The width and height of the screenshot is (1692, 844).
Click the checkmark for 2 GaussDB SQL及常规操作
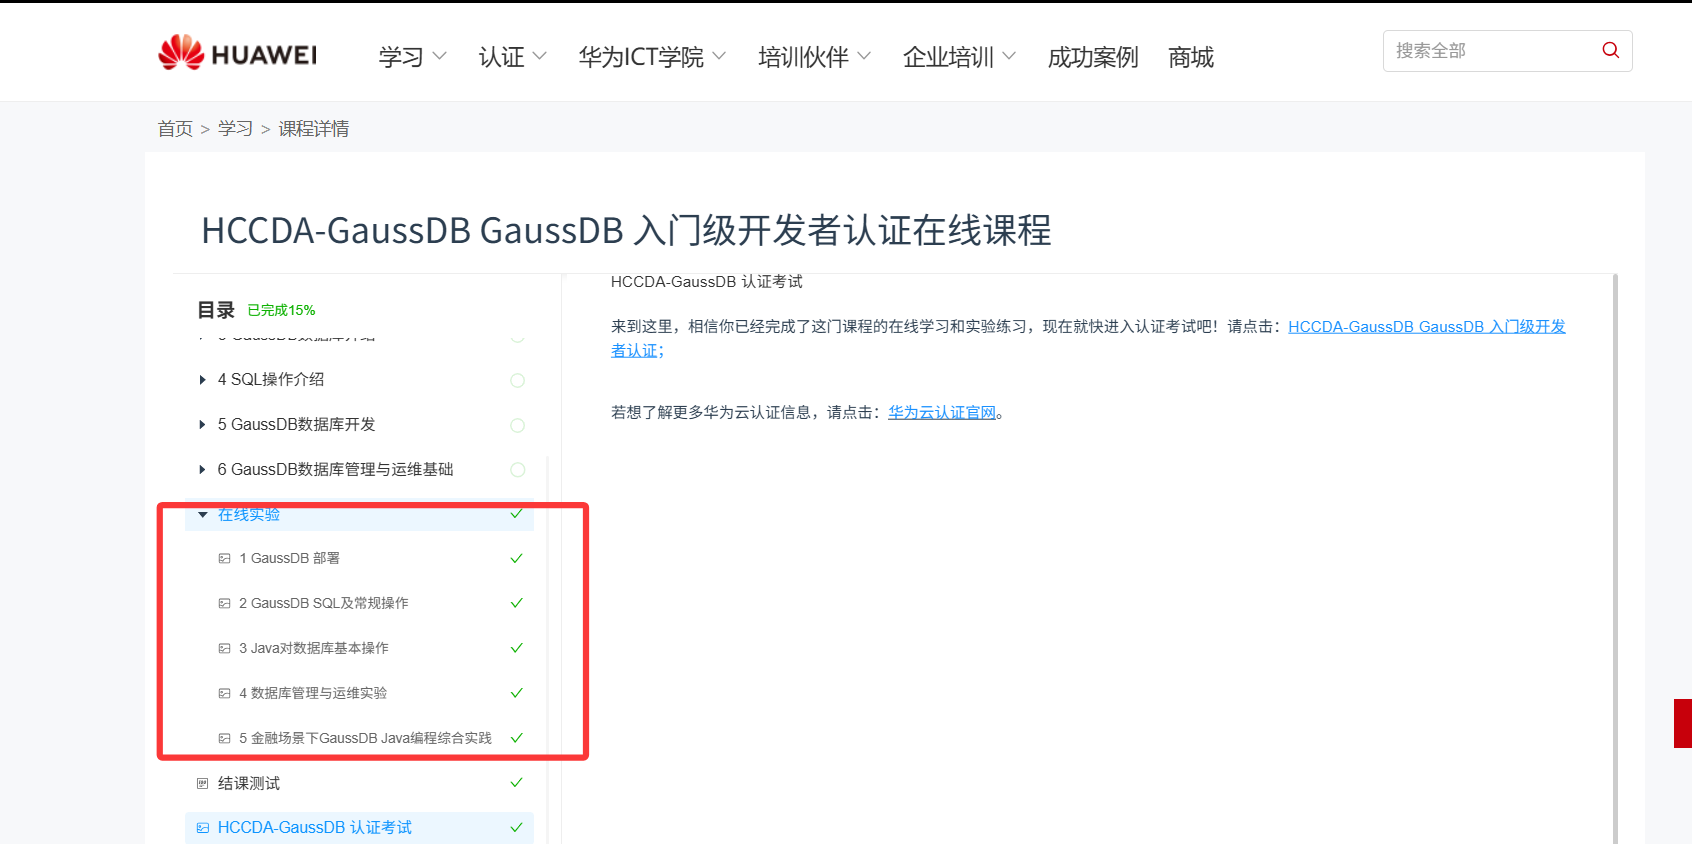click(x=517, y=603)
